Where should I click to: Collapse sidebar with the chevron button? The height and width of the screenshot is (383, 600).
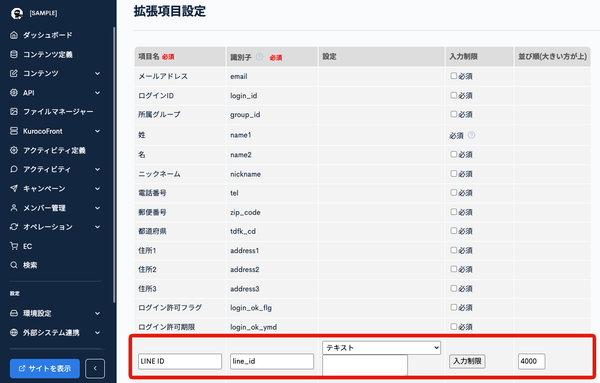95,368
